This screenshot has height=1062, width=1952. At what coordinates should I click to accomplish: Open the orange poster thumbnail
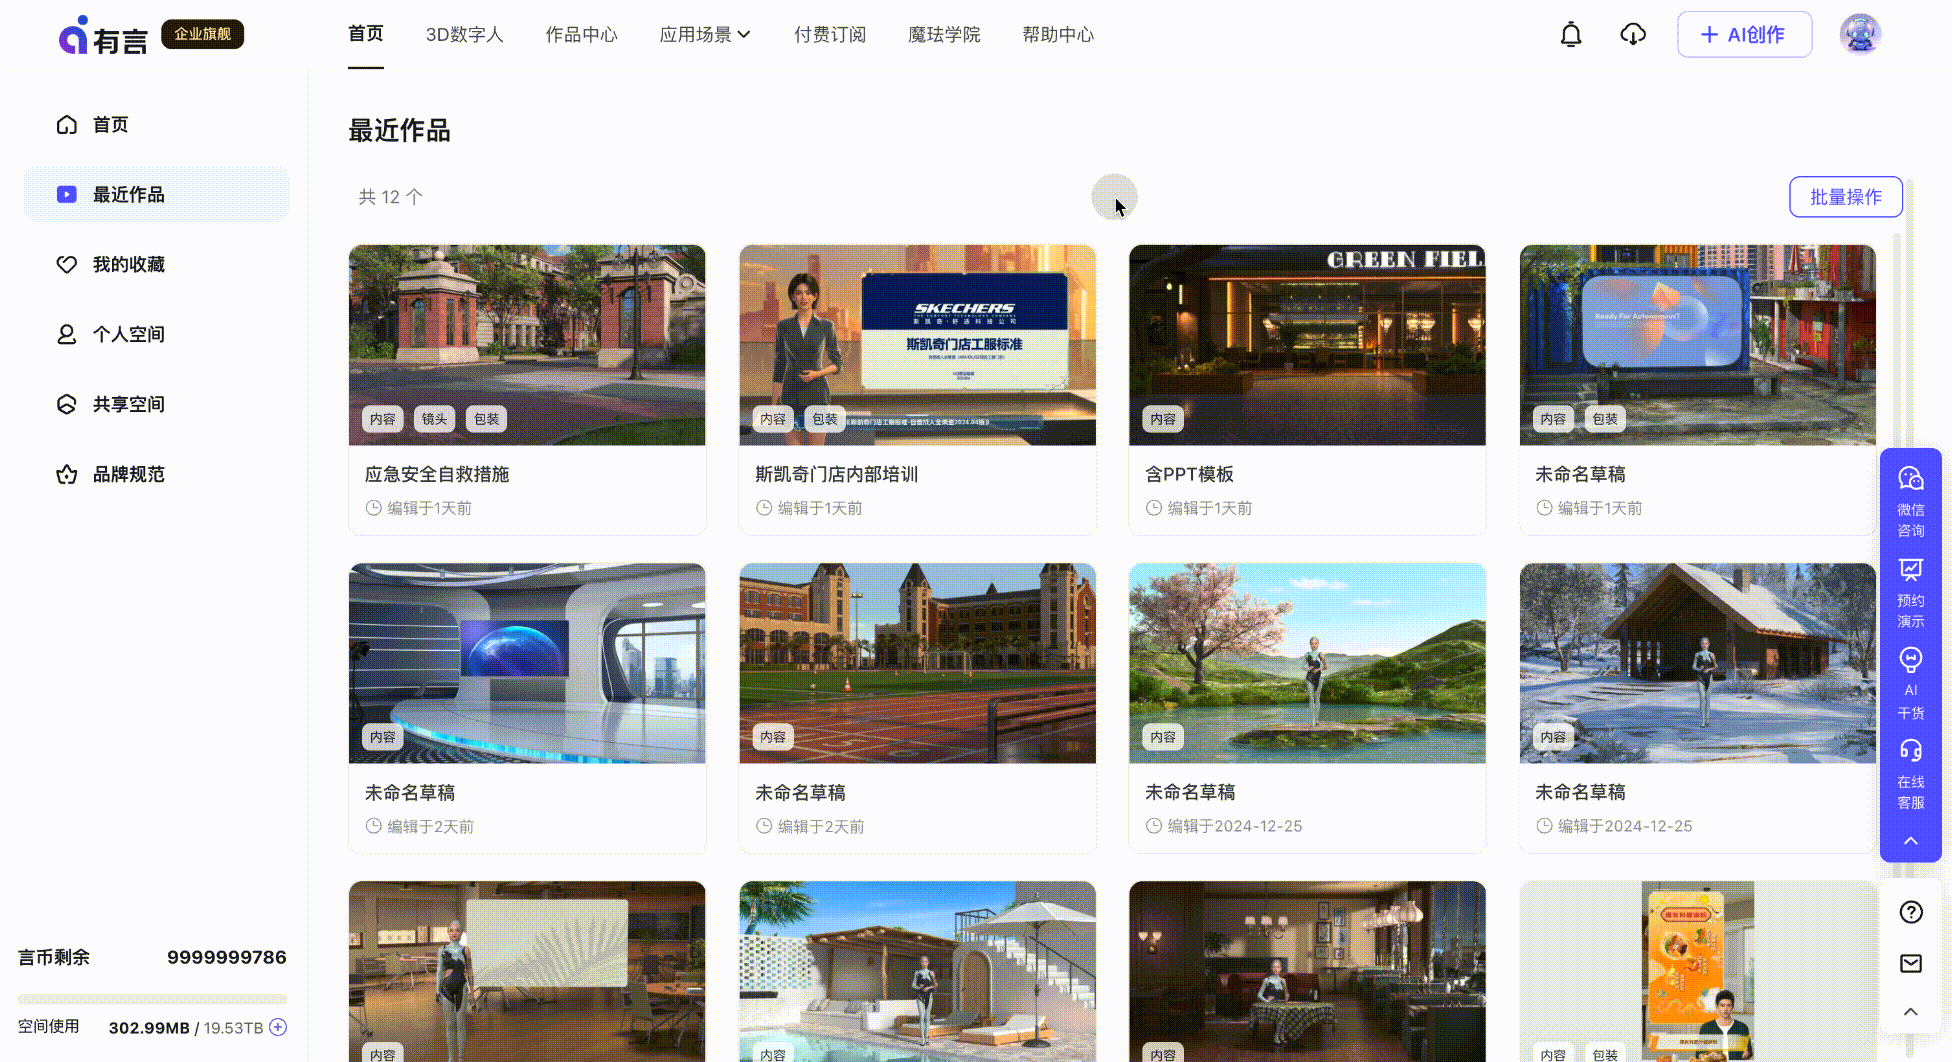coord(1698,971)
